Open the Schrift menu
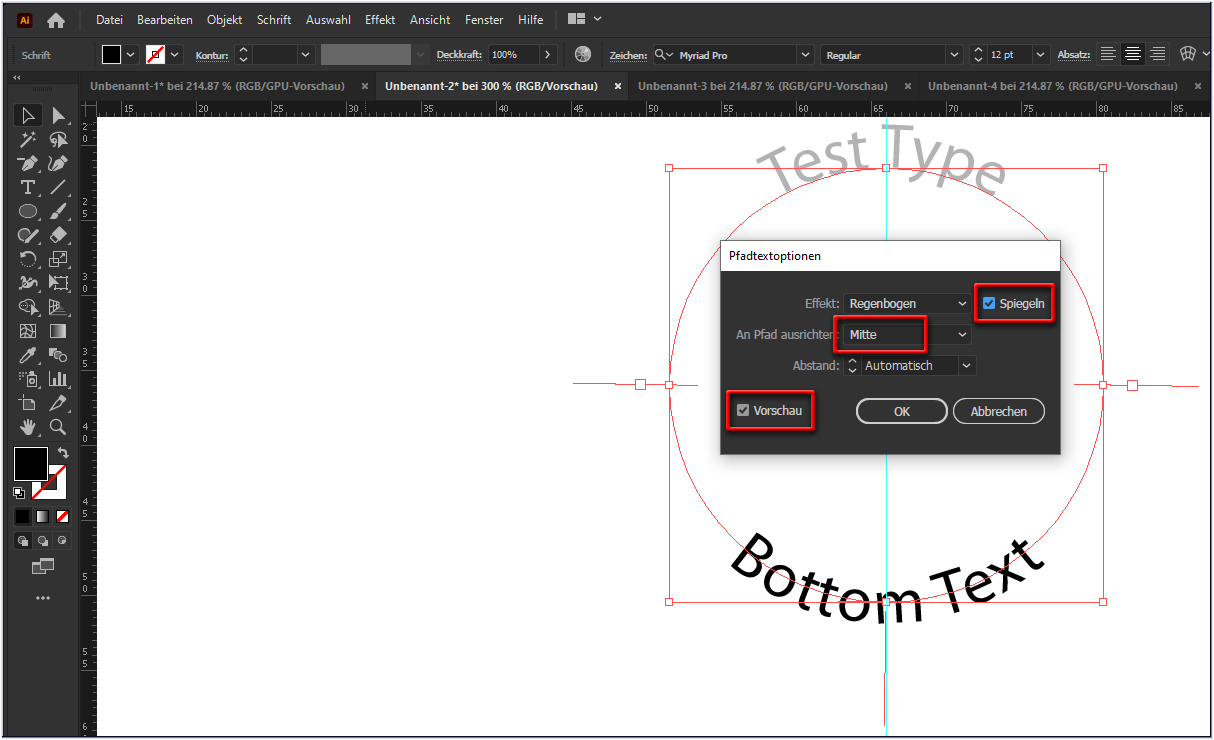 (273, 19)
